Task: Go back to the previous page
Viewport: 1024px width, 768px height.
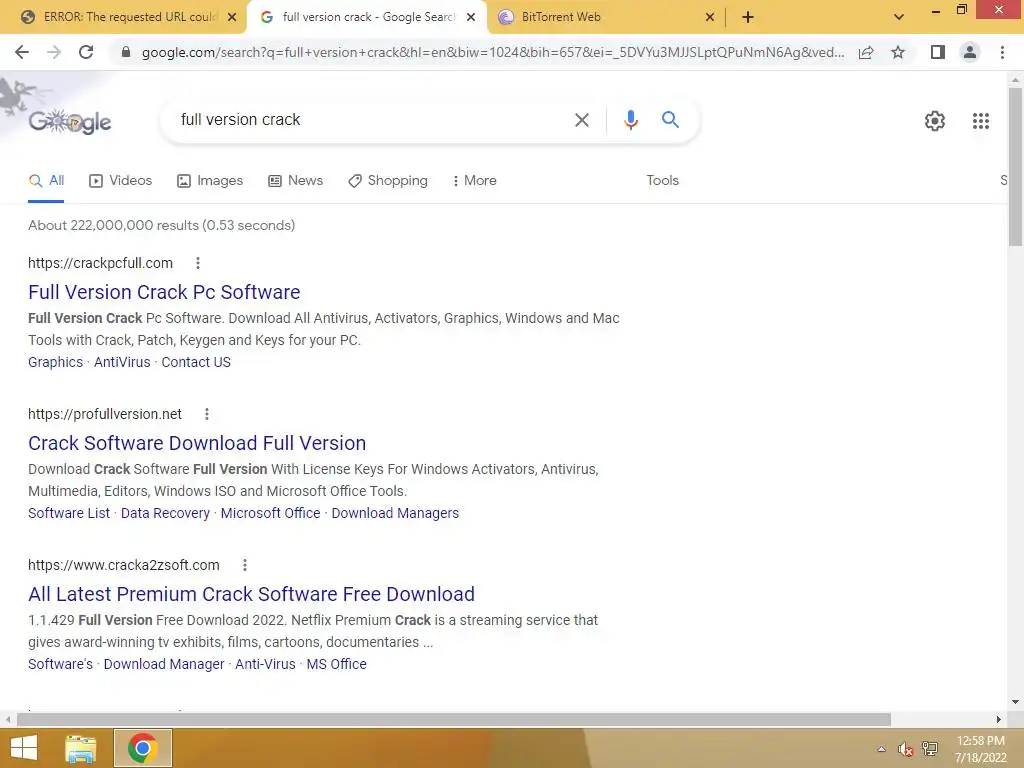Action: click(x=22, y=52)
